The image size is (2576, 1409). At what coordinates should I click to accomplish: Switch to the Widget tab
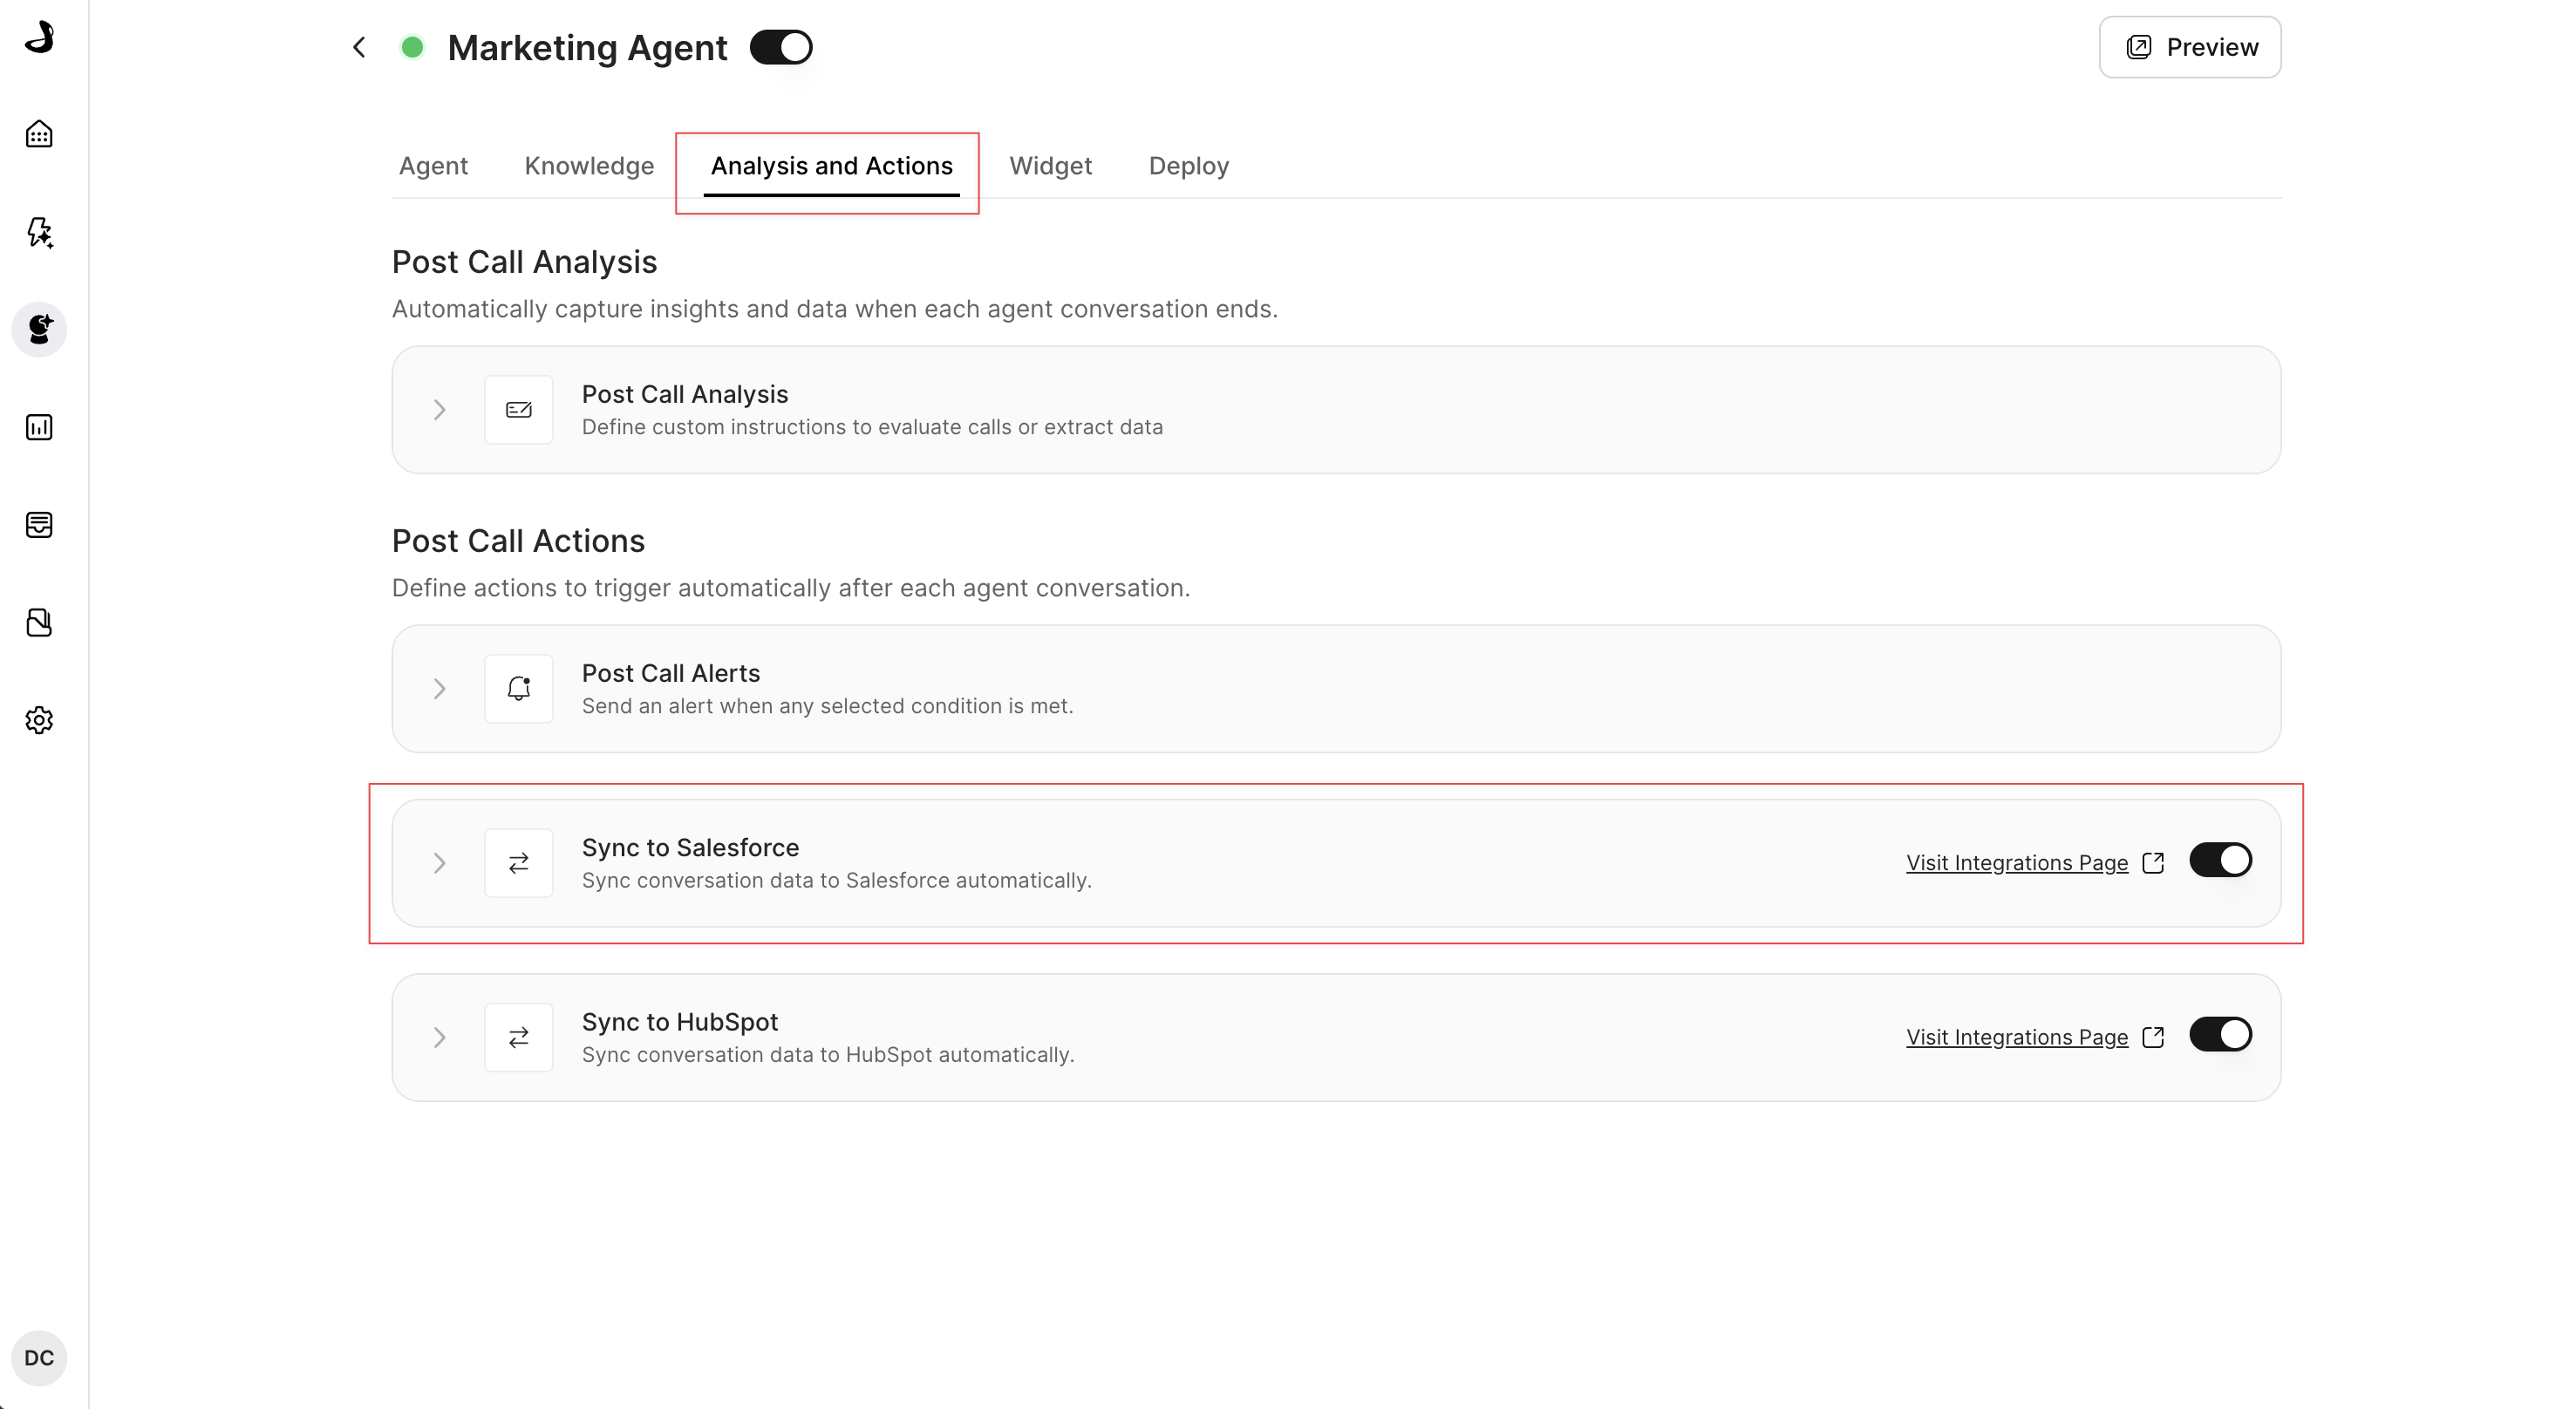point(1050,166)
